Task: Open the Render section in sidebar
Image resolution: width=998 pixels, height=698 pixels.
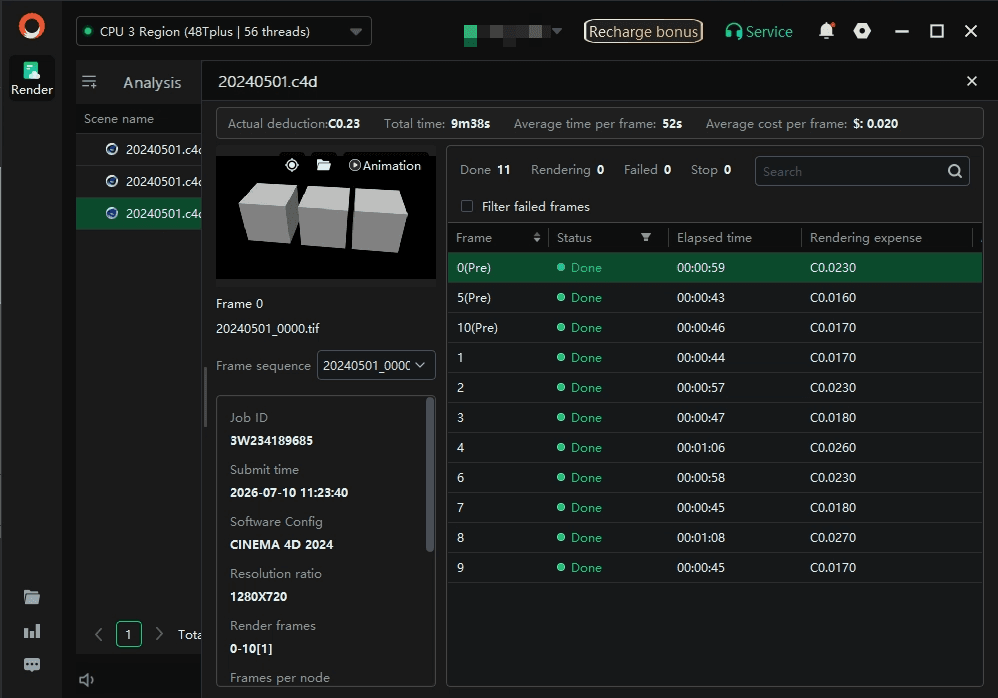Action: point(31,78)
